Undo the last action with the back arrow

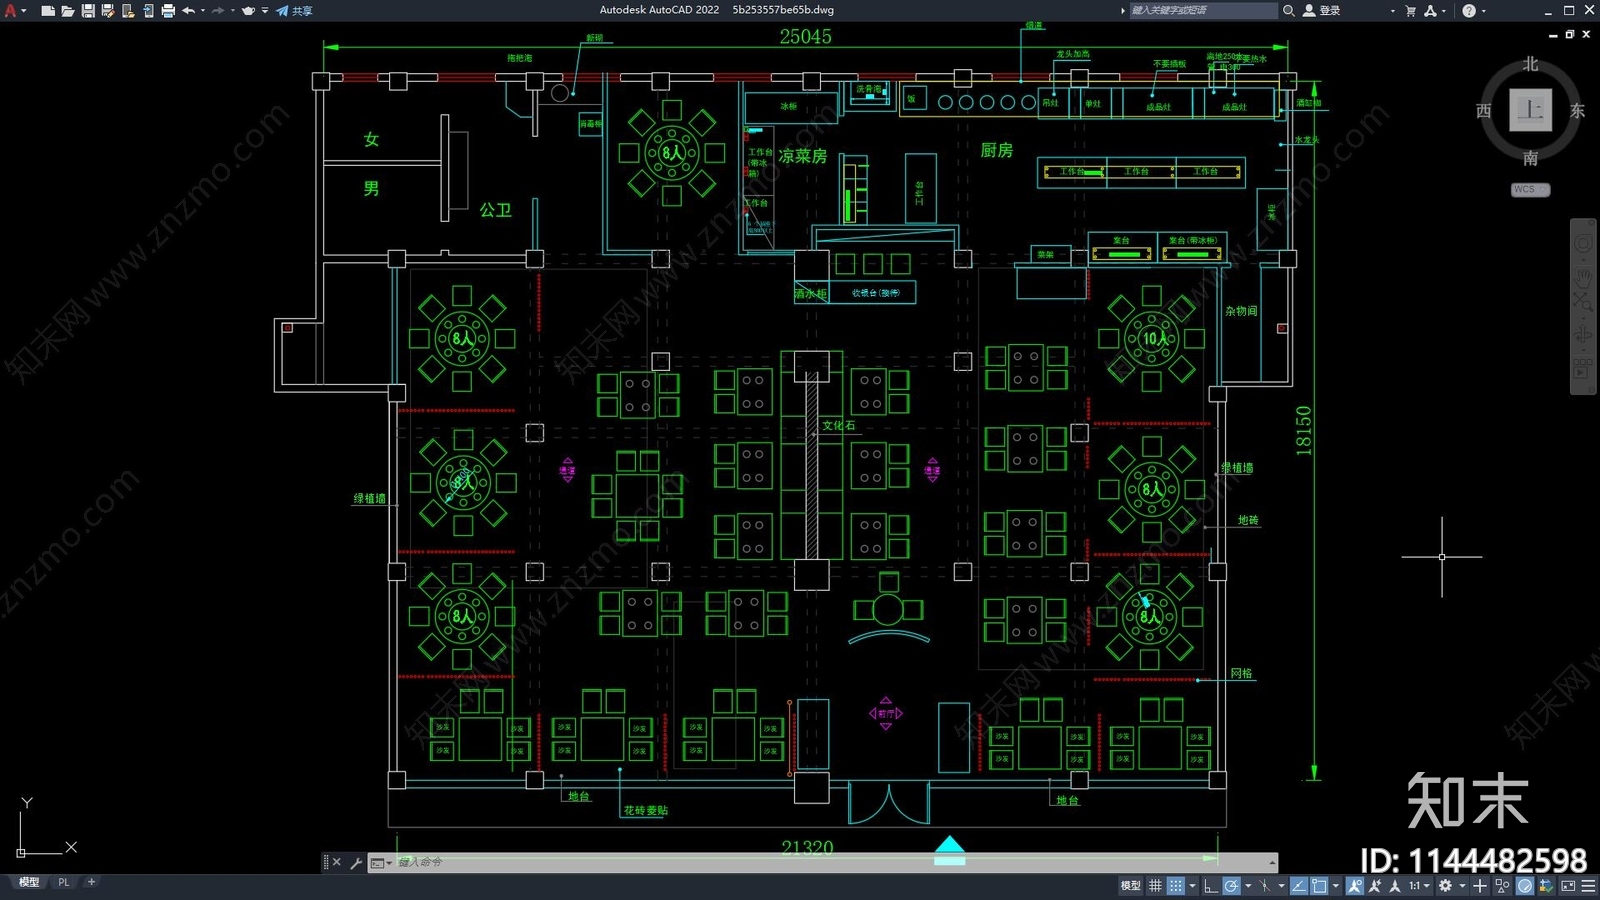(x=188, y=11)
